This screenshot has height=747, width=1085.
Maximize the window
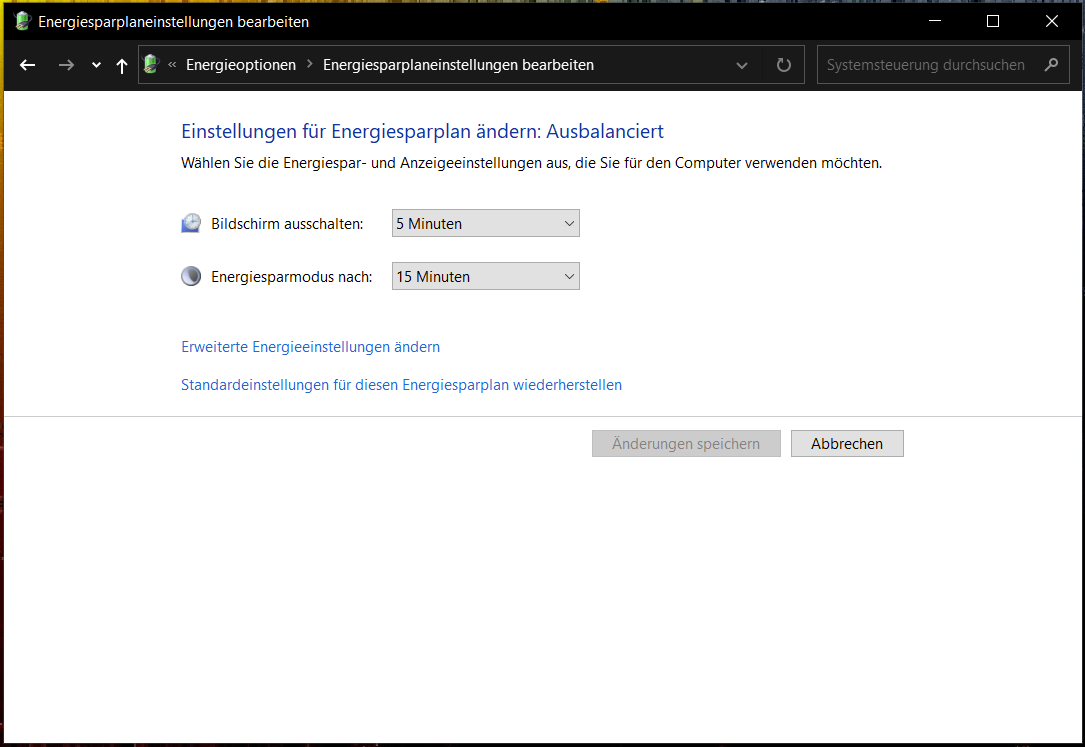click(993, 21)
